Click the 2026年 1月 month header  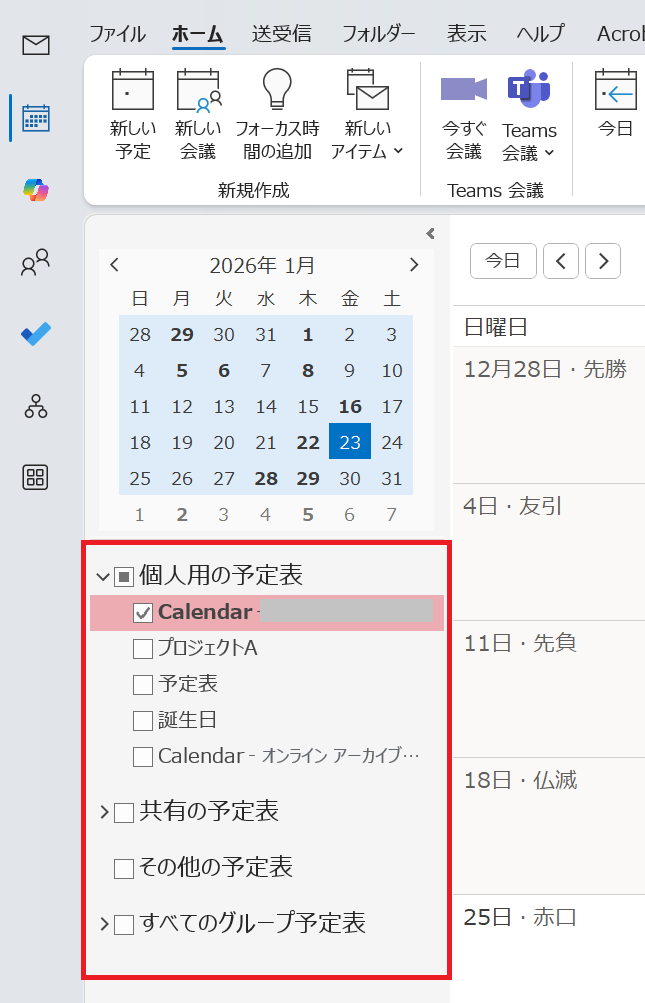[262, 265]
